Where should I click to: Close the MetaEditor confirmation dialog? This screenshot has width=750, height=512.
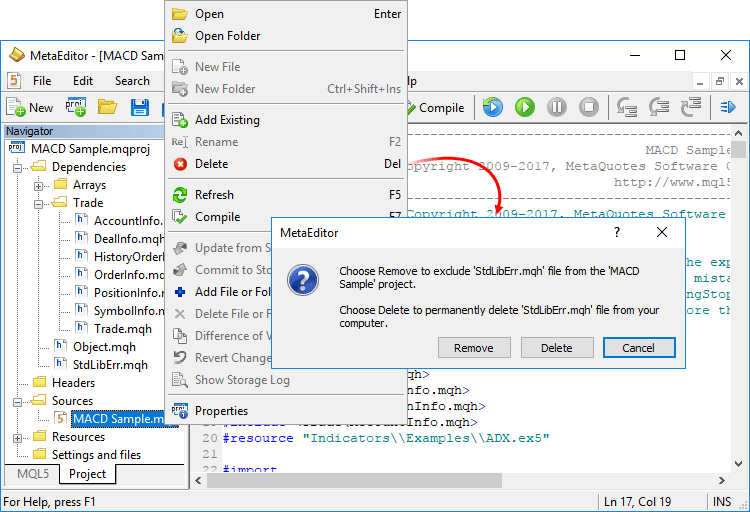point(662,233)
